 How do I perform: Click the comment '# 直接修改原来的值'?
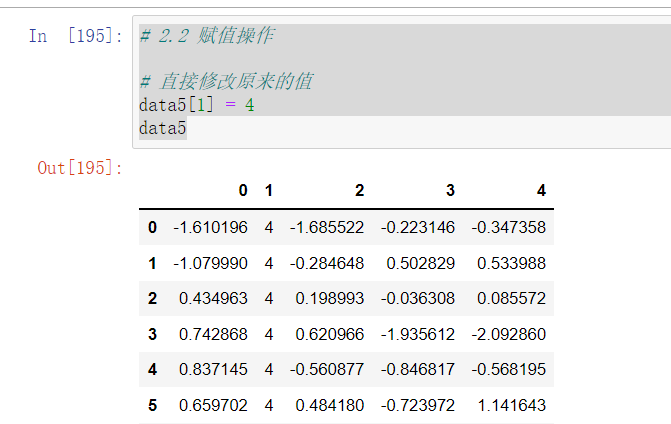click(x=226, y=81)
